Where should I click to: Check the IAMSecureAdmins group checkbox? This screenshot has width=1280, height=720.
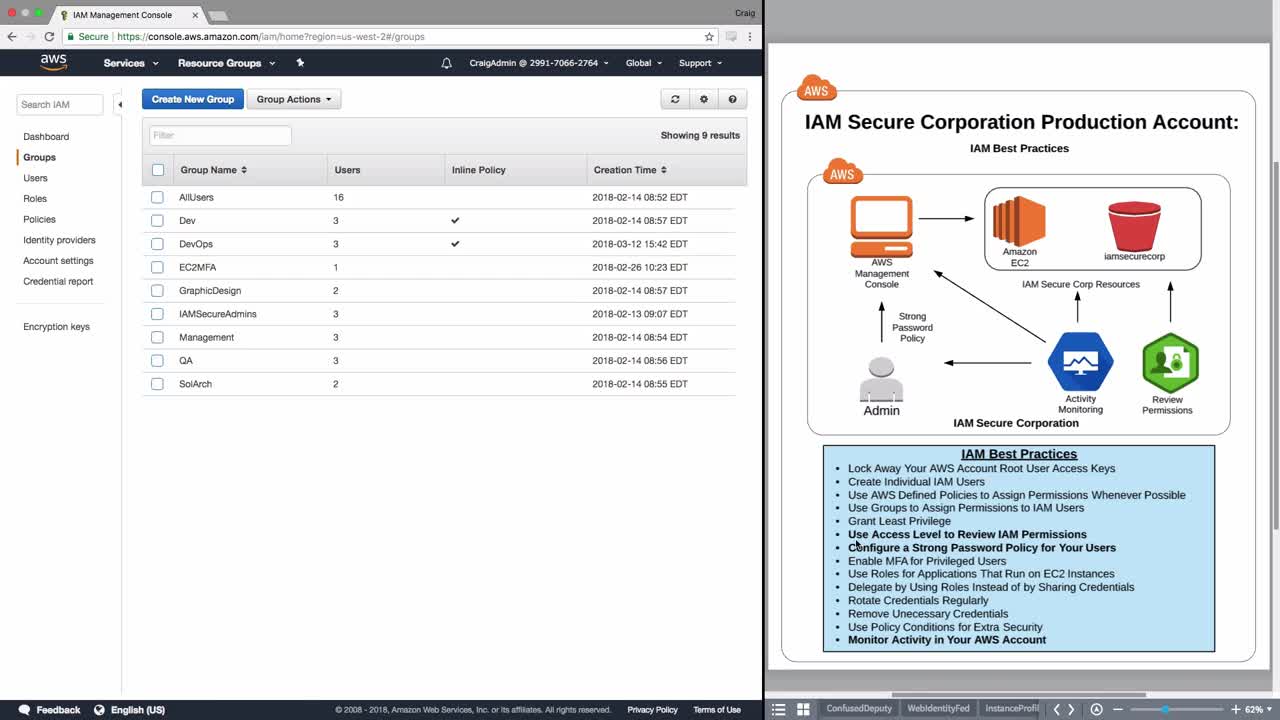click(x=157, y=314)
